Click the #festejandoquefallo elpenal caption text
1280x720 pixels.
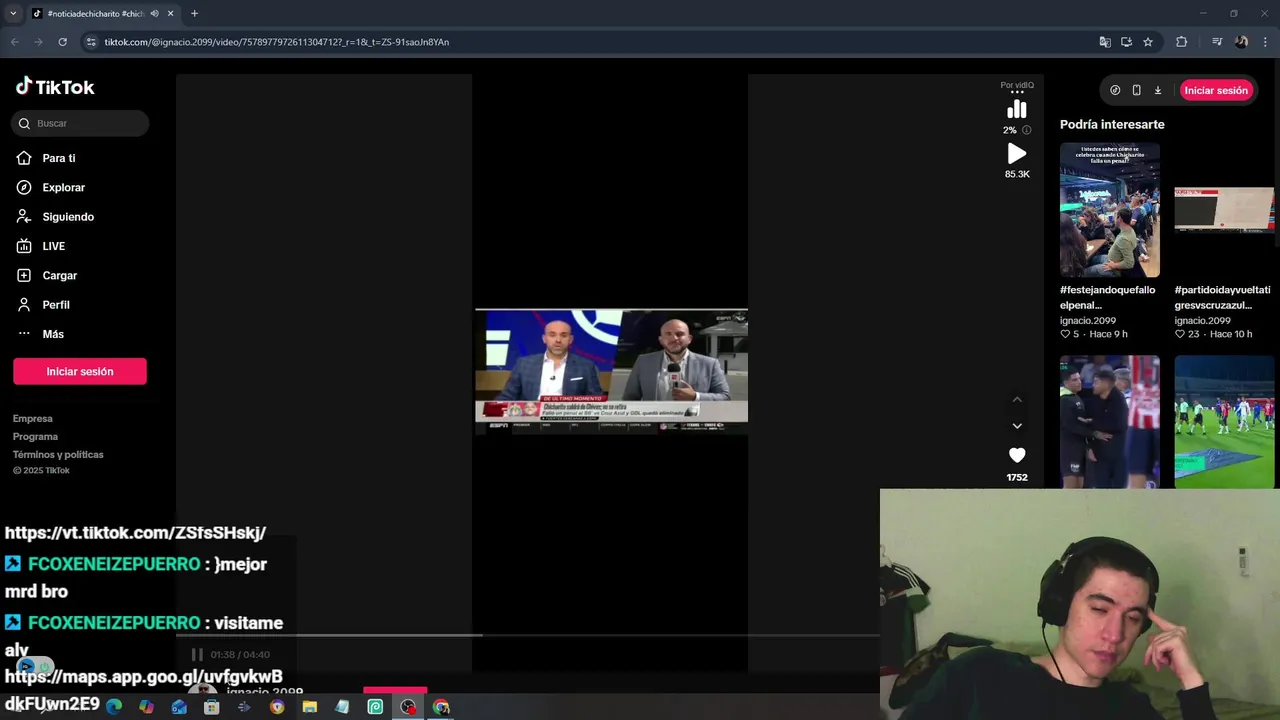pyautogui.click(x=1107, y=297)
